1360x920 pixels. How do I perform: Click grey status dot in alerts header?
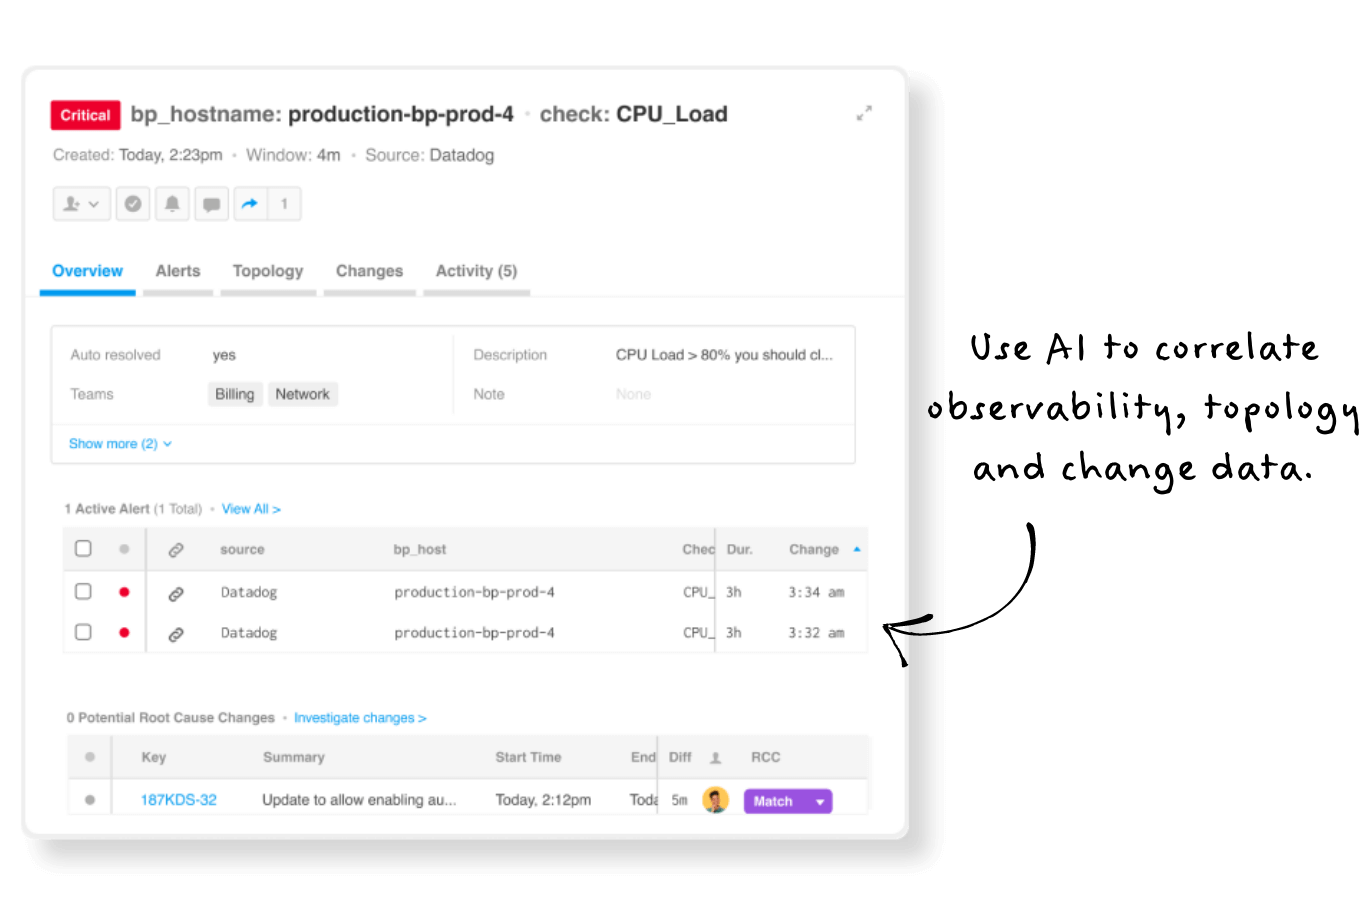(x=124, y=549)
